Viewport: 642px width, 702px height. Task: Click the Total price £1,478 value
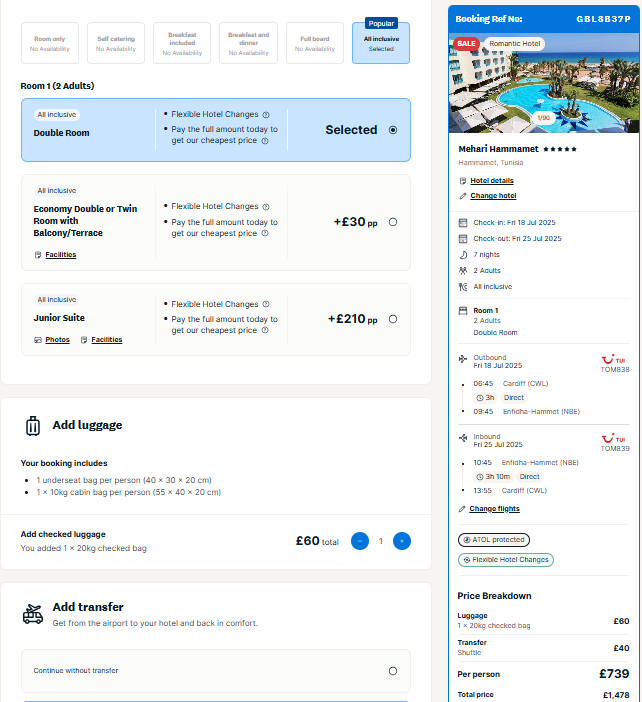616,695
